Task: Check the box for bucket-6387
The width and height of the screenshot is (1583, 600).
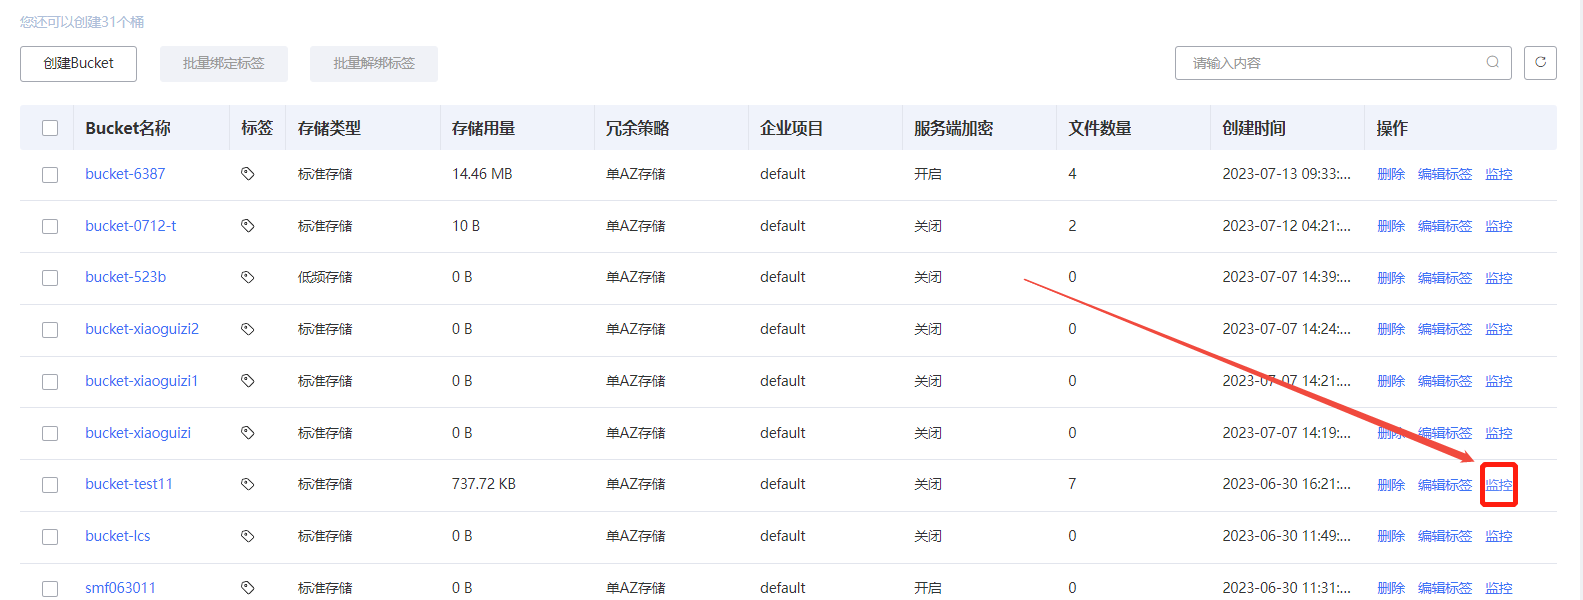Action: pos(50,175)
